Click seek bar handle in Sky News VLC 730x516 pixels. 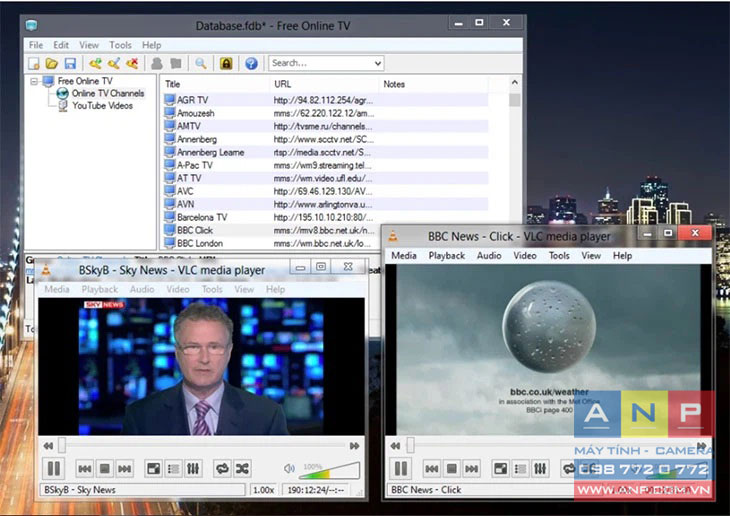[x=62, y=446]
